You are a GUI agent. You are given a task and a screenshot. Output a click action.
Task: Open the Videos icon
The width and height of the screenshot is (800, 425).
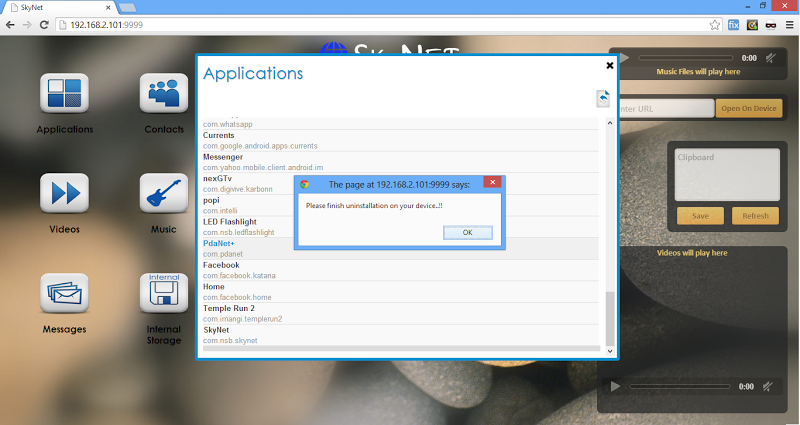coord(64,193)
